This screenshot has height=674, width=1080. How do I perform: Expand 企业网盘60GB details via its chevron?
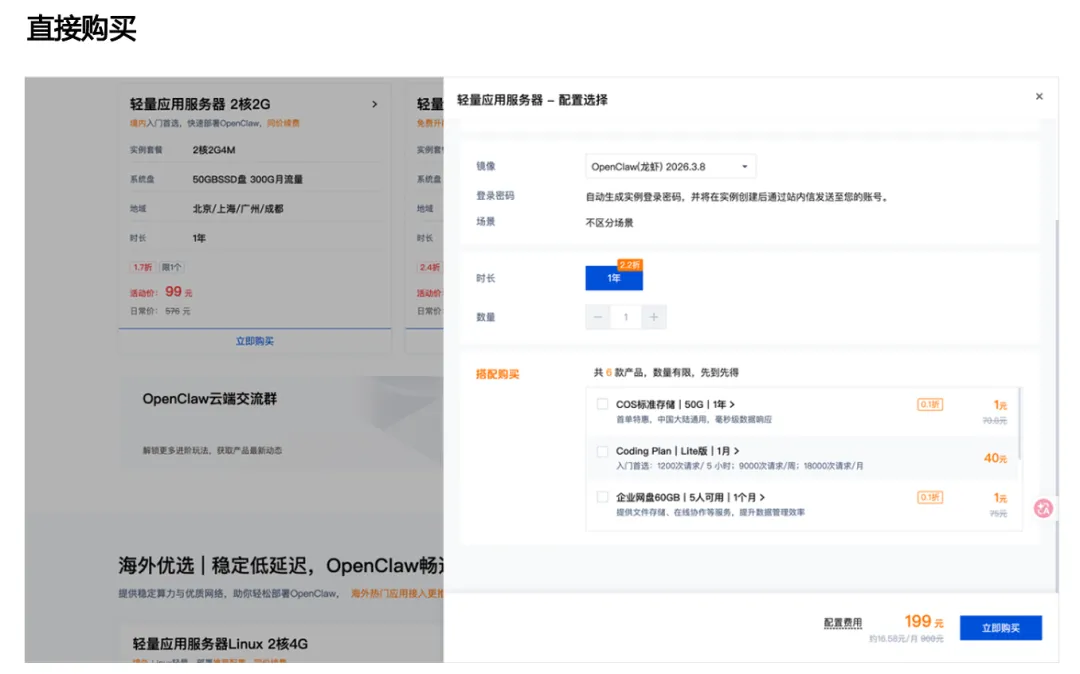(x=762, y=497)
